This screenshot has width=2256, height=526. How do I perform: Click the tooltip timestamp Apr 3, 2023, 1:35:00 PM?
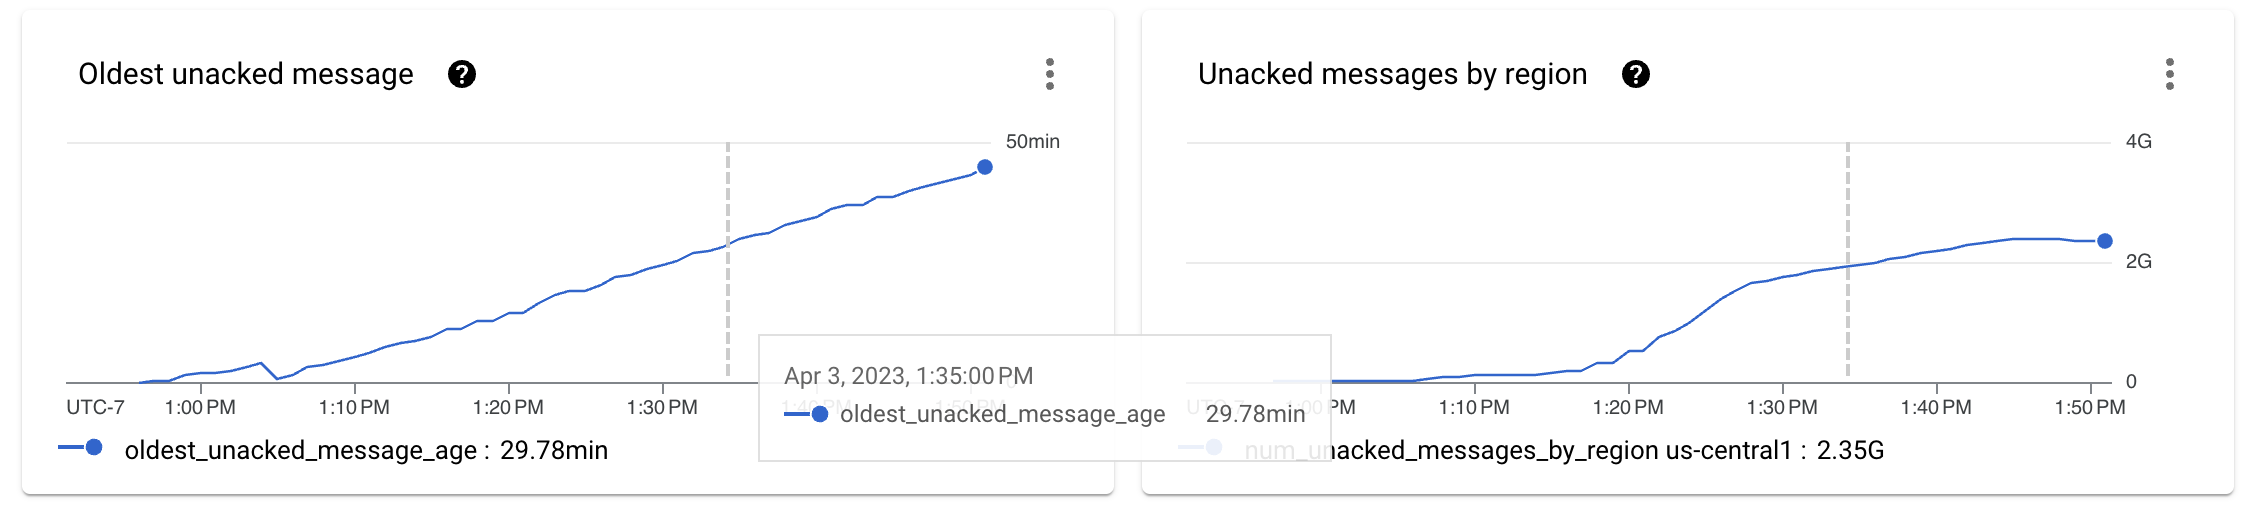pos(908,376)
